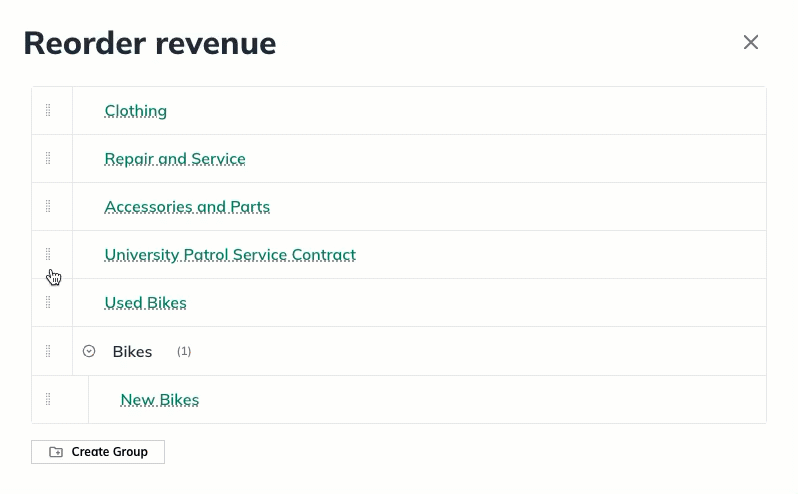The image size is (798, 494).
Task: Click the drag handle beside Accessories and Parts
Action: pyautogui.click(x=48, y=207)
